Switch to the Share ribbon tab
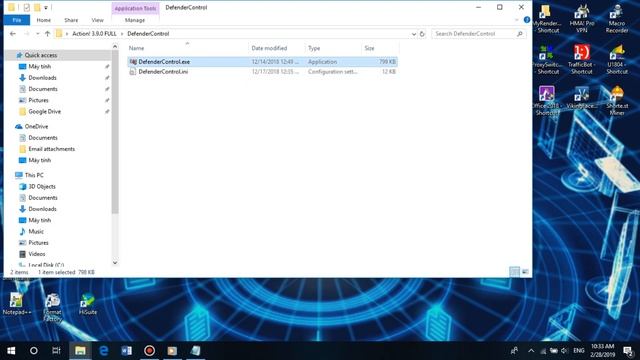Viewport: 640px width, 360px height. (x=71, y=20)
